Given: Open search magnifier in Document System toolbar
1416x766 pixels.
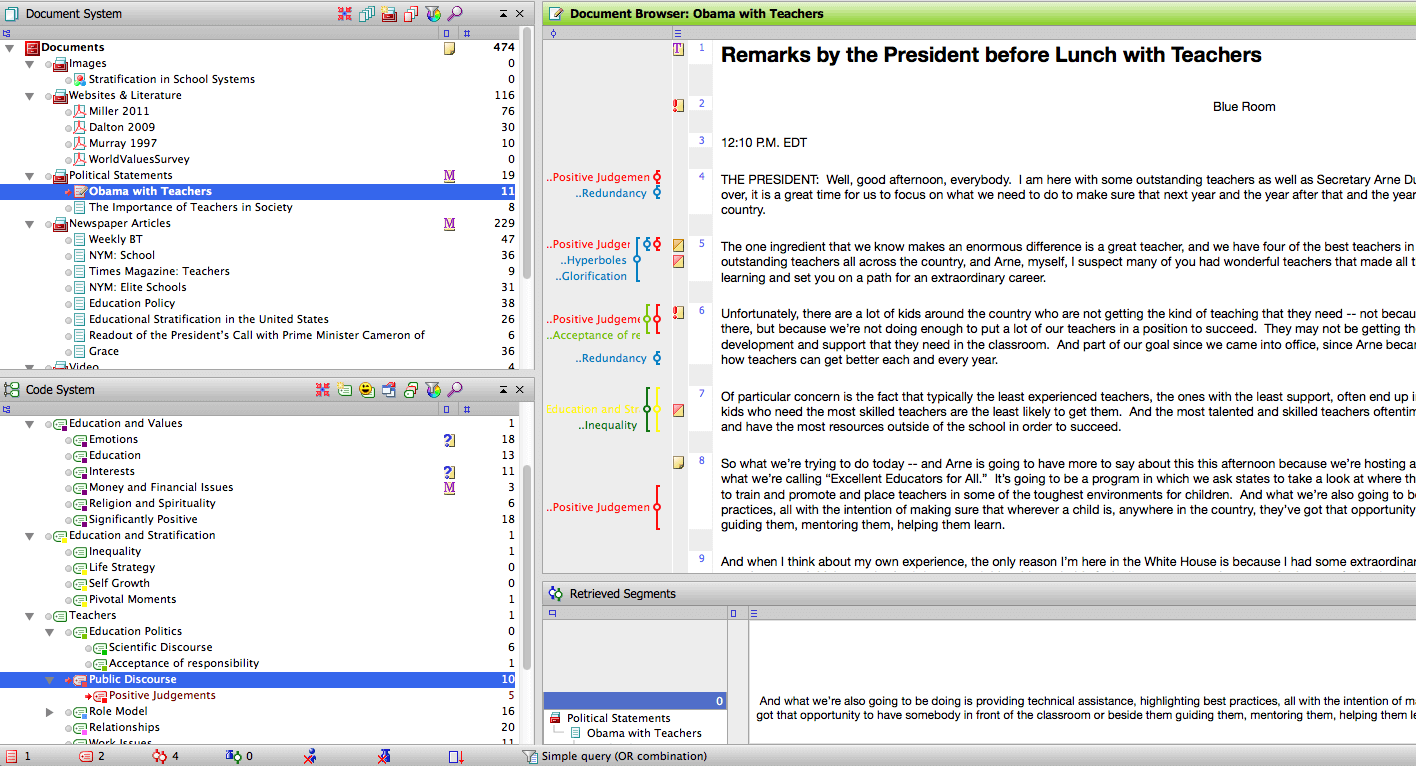Looking at the screenshot, I should (455, 14).
